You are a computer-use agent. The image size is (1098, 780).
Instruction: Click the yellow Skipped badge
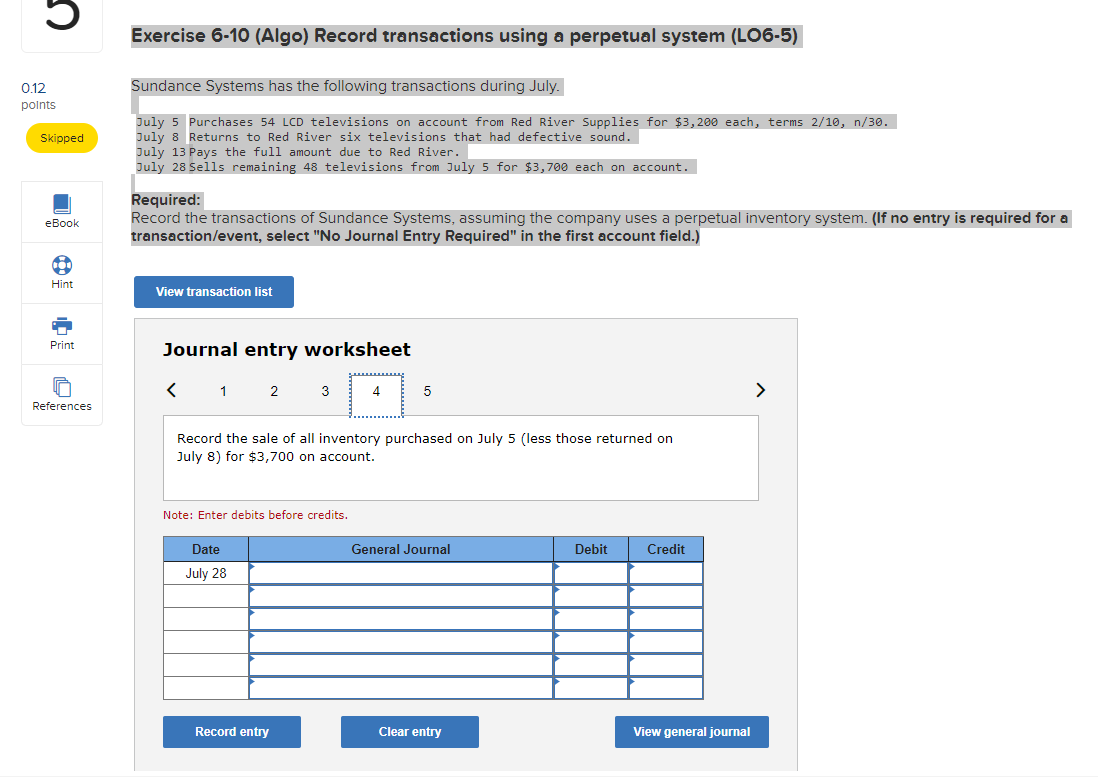(61, 138)
